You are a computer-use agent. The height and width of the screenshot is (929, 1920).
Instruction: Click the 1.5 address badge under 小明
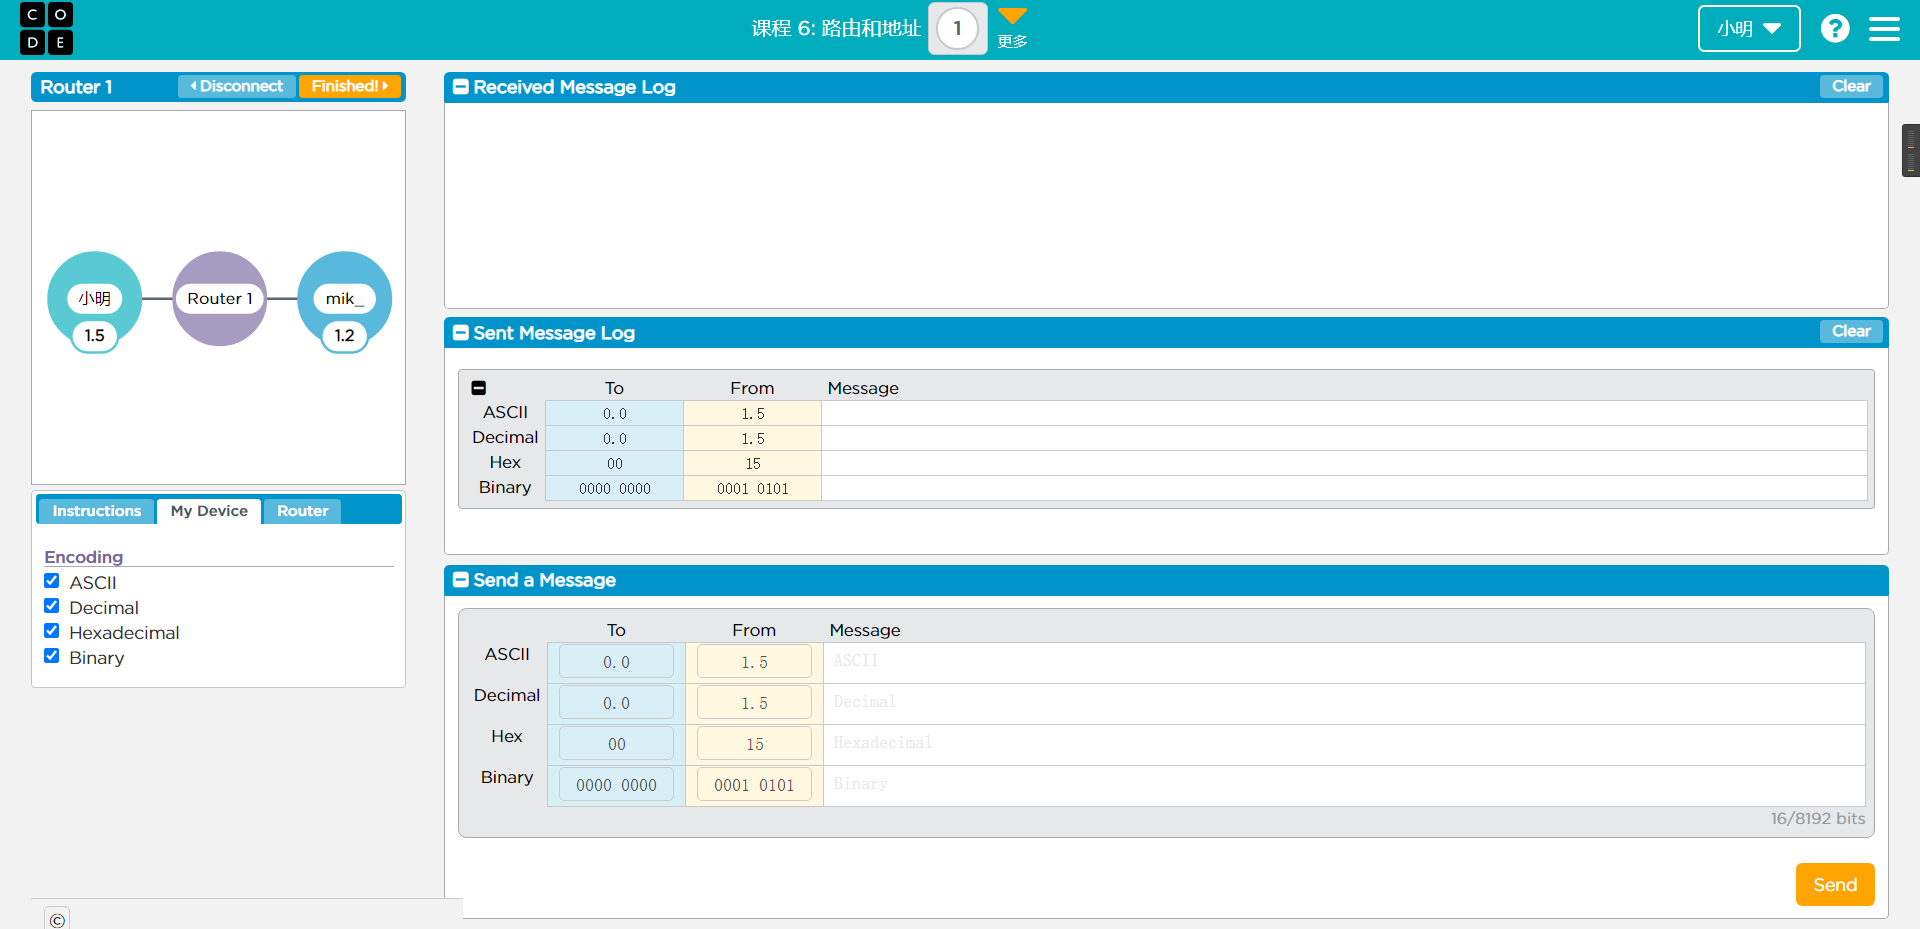click(x=95, y=335)
